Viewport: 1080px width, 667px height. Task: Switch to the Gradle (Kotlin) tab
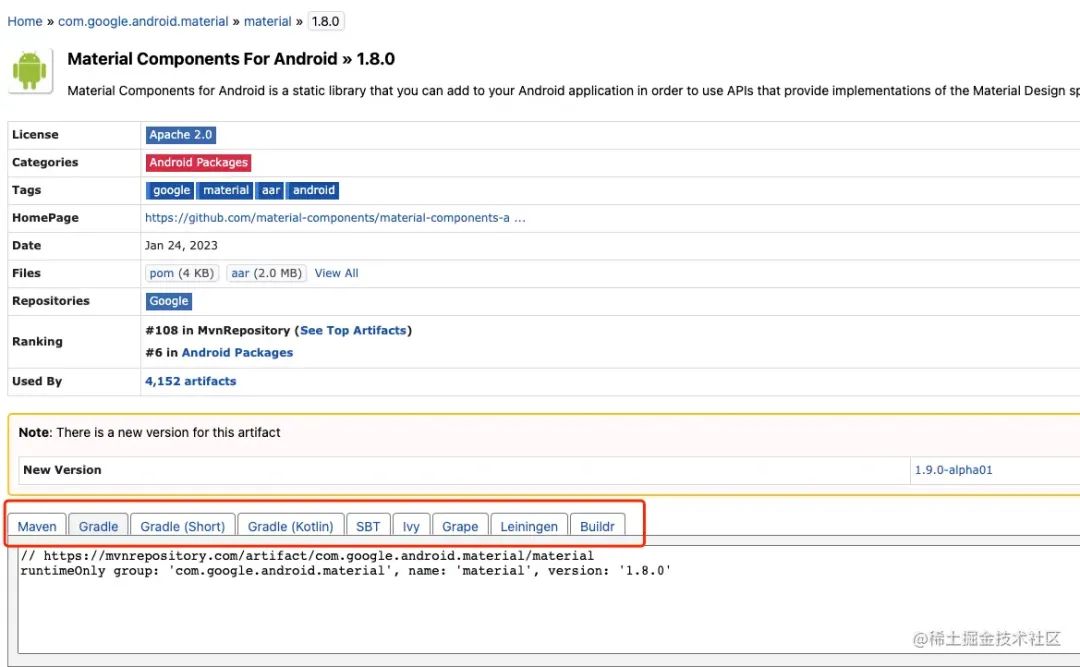pyautogui.click(x=291, y=526)
